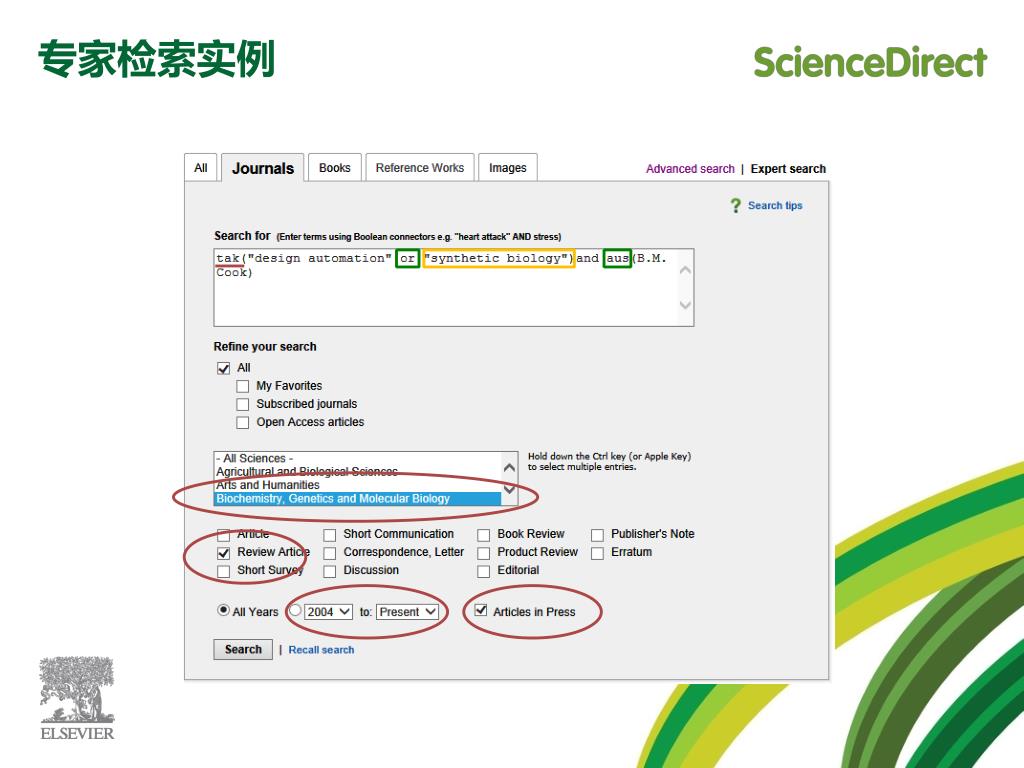The image size is (1024, 768).
Task: Open the Search tips link
Action: pyautogui.click(x=775, y=206)
